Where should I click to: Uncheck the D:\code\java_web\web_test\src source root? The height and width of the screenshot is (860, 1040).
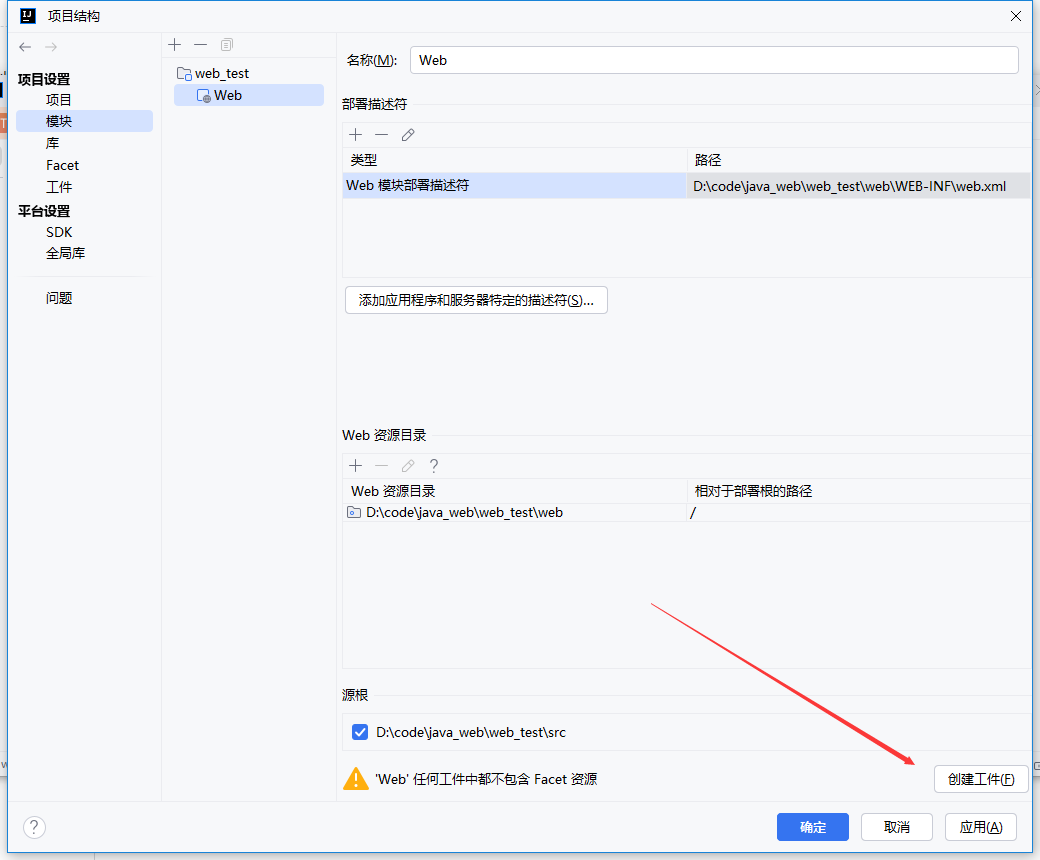click(360, 733)
